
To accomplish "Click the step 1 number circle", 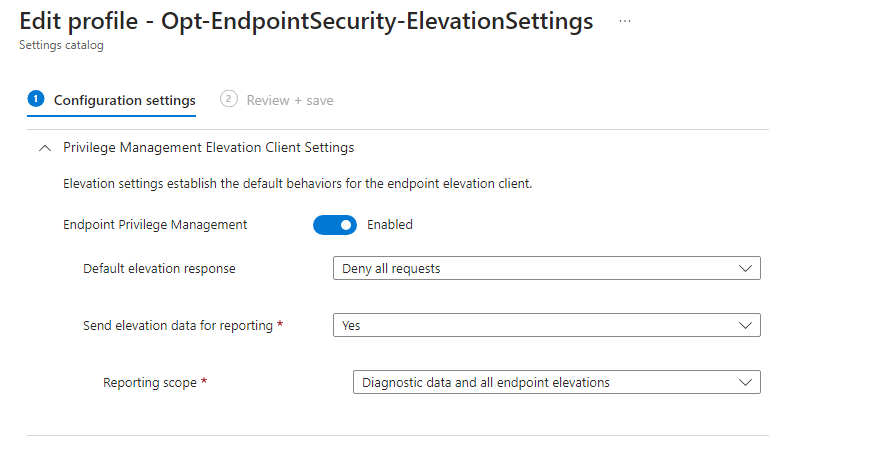I will (x=36, y=99).
